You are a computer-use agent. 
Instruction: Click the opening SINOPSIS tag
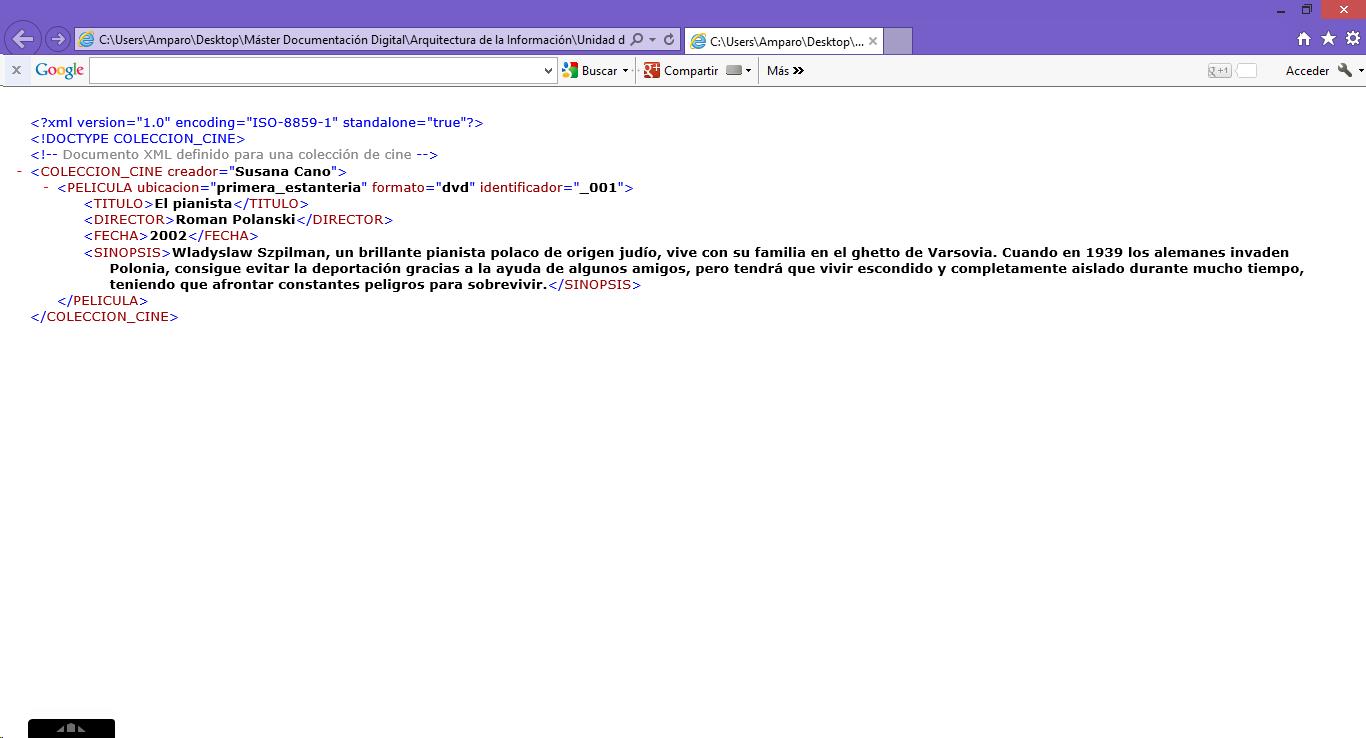(x=128, y=252)
